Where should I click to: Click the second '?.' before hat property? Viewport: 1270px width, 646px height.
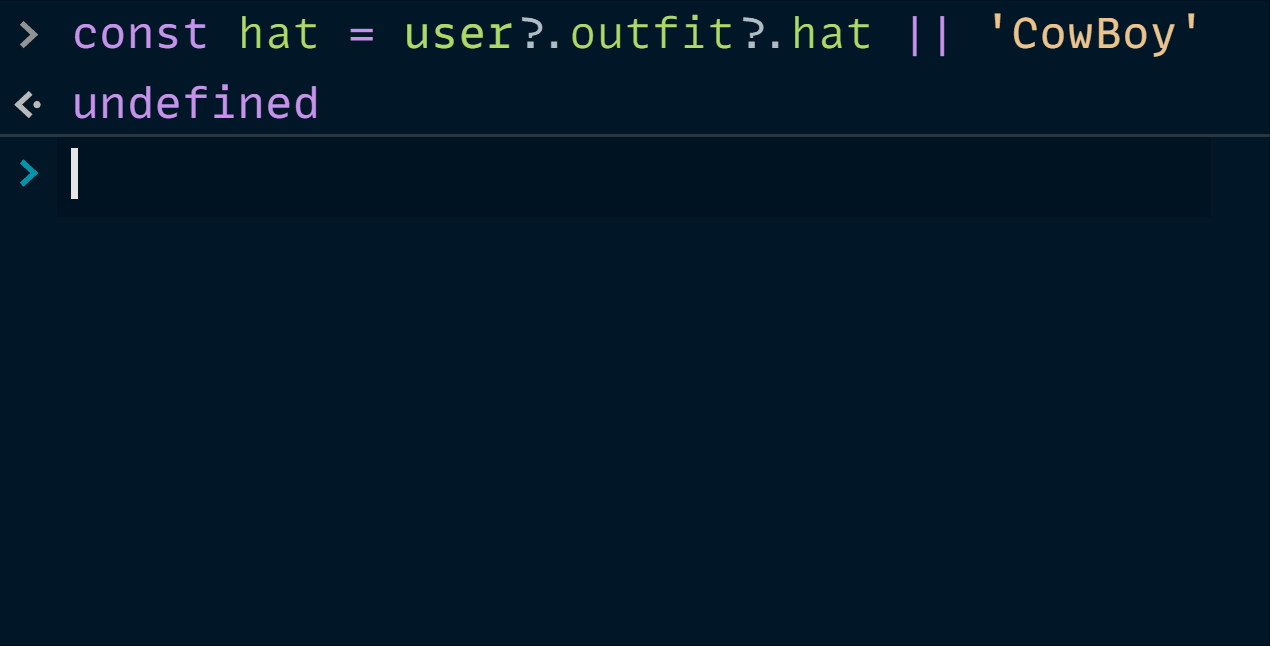(764, 35)
